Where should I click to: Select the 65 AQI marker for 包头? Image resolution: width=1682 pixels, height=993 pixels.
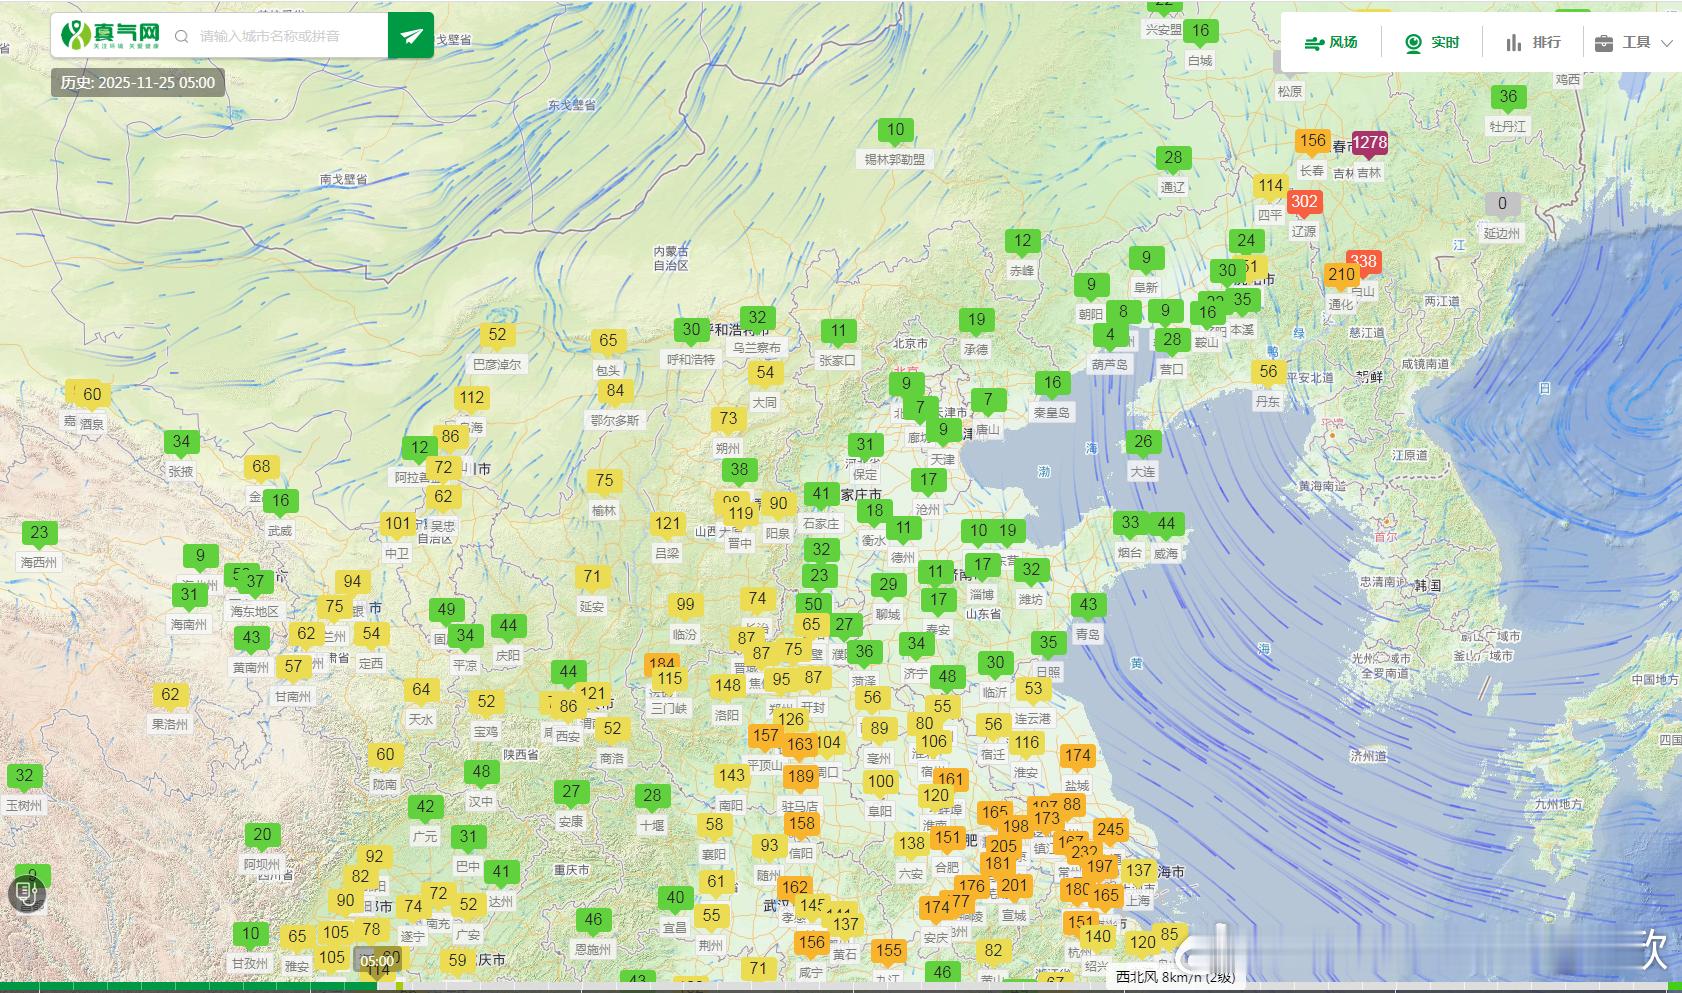[x=608, y=341]
